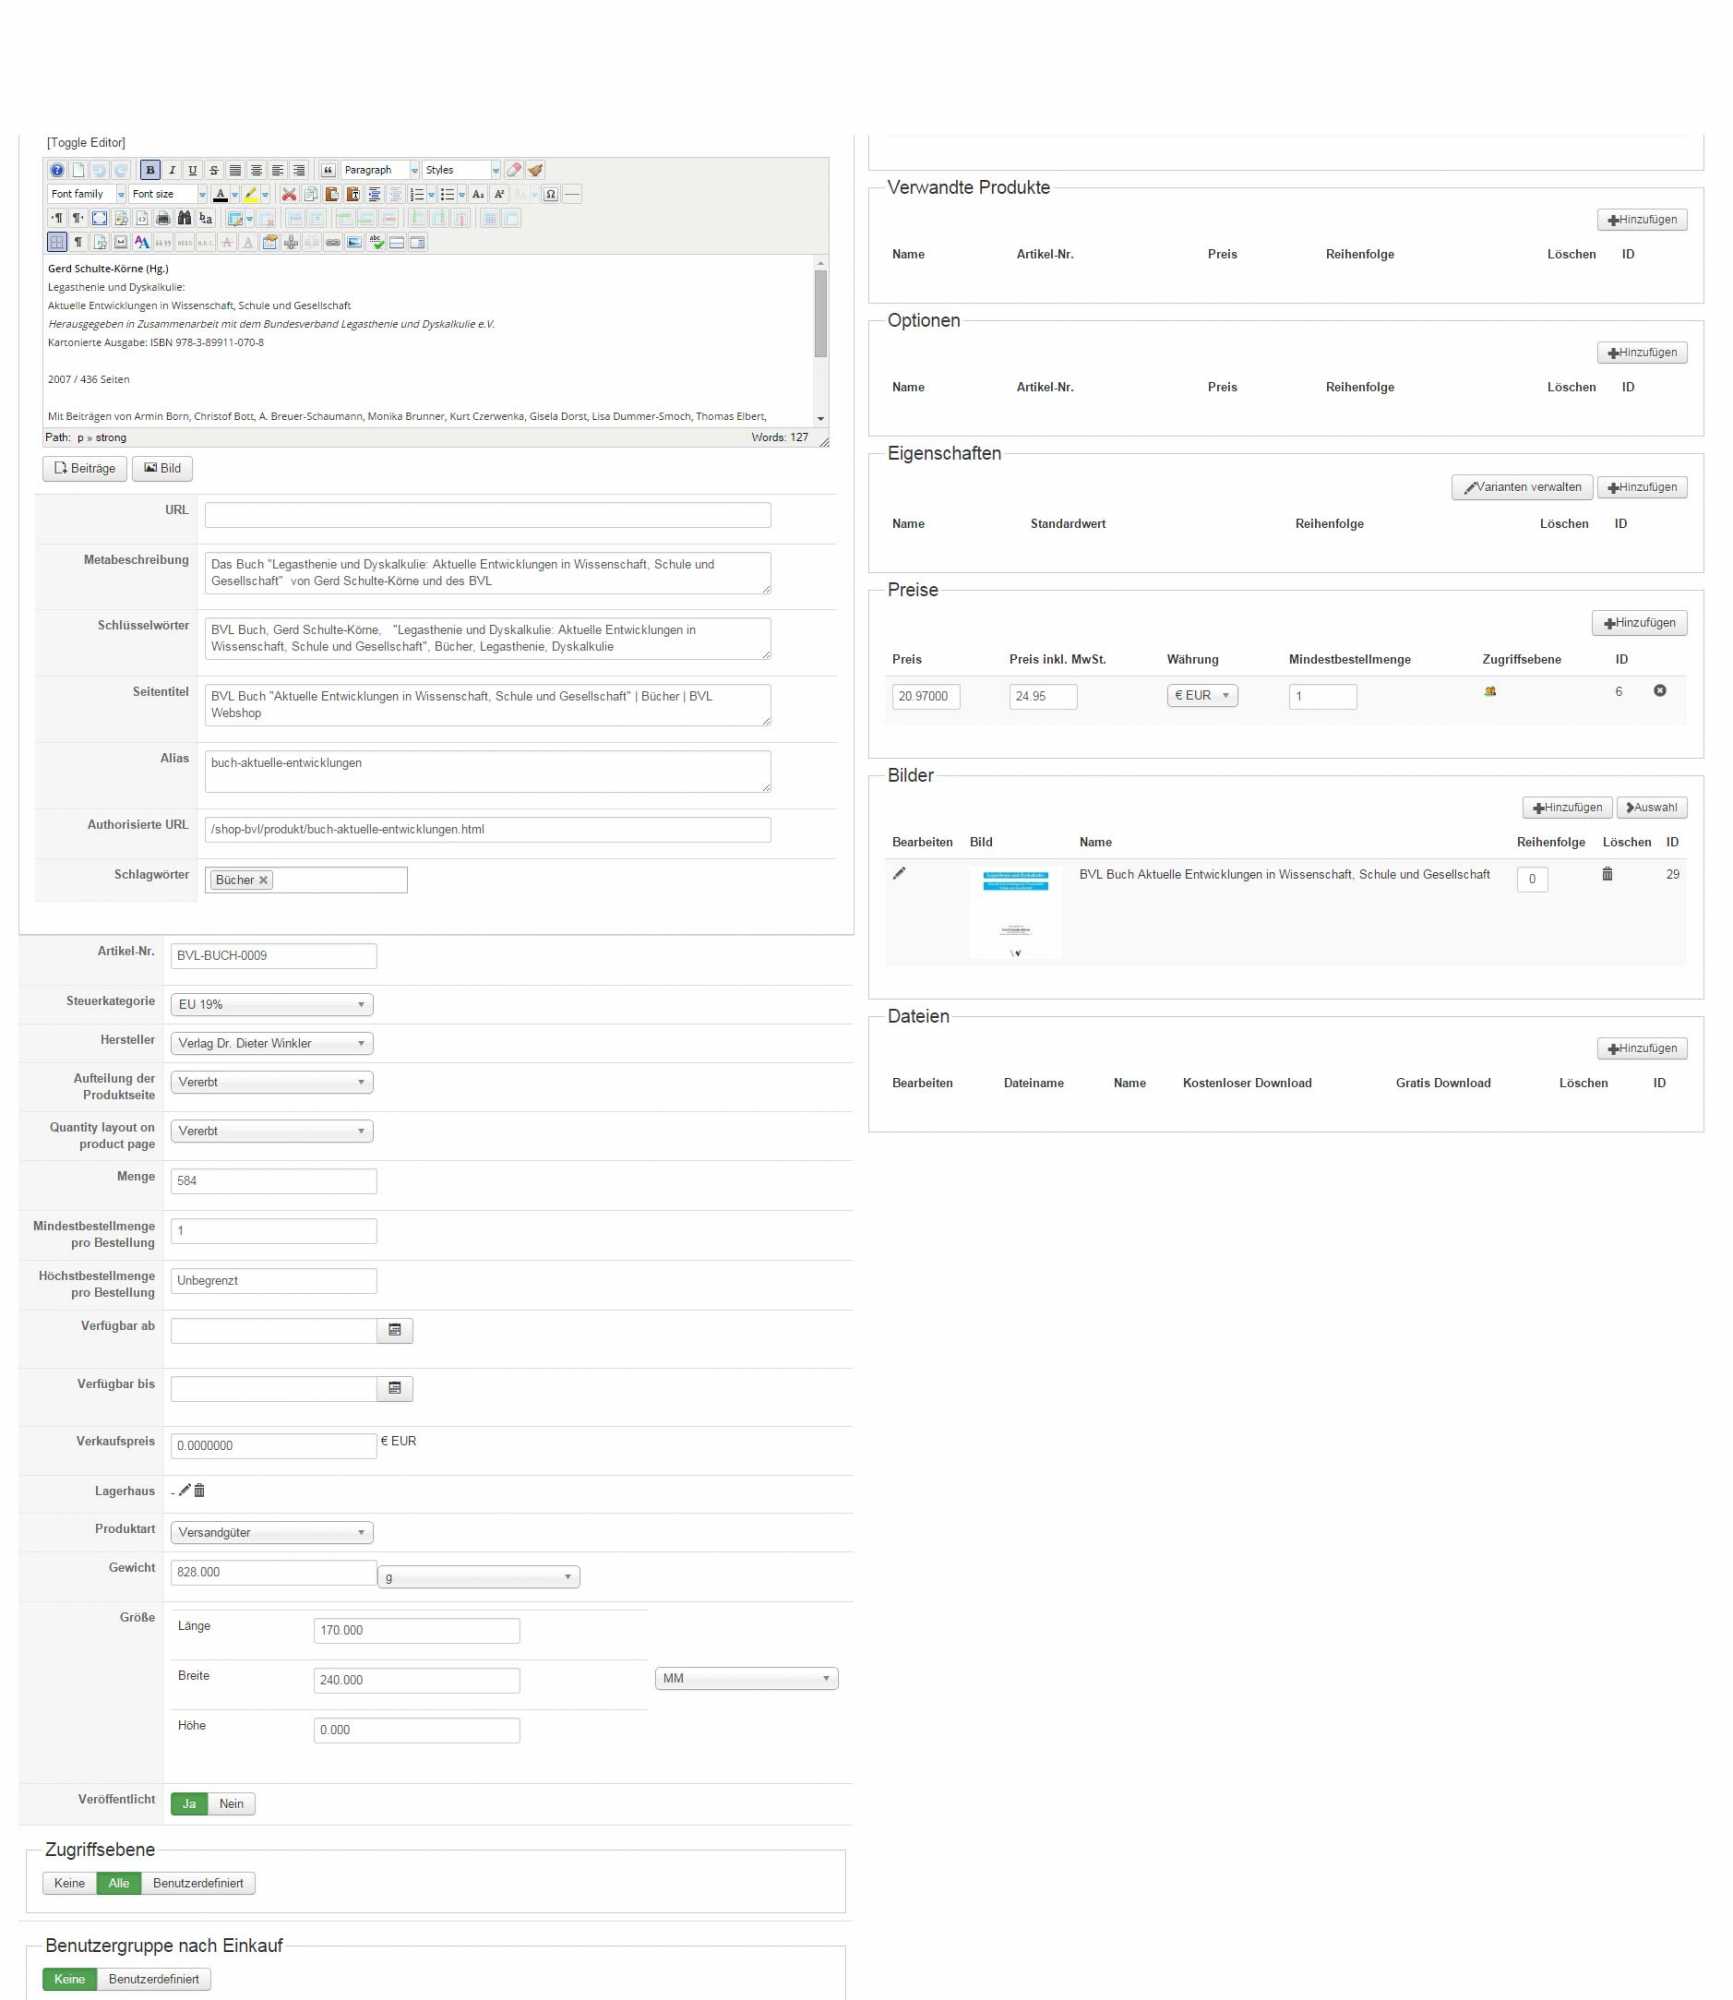Apply superscript formatting
Image resolution: width=1733 pixels, height=2000 pixels.
(499, 194)
